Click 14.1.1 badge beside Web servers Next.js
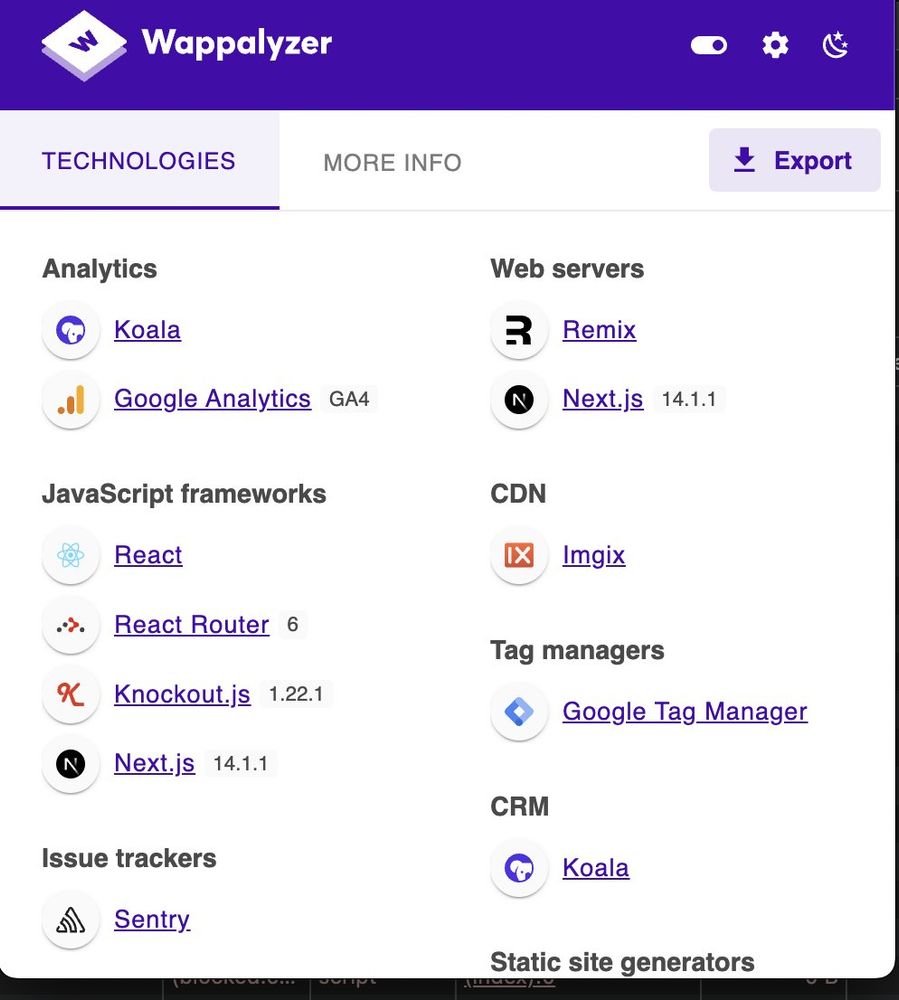899x1000 pixels. point(689,399)
